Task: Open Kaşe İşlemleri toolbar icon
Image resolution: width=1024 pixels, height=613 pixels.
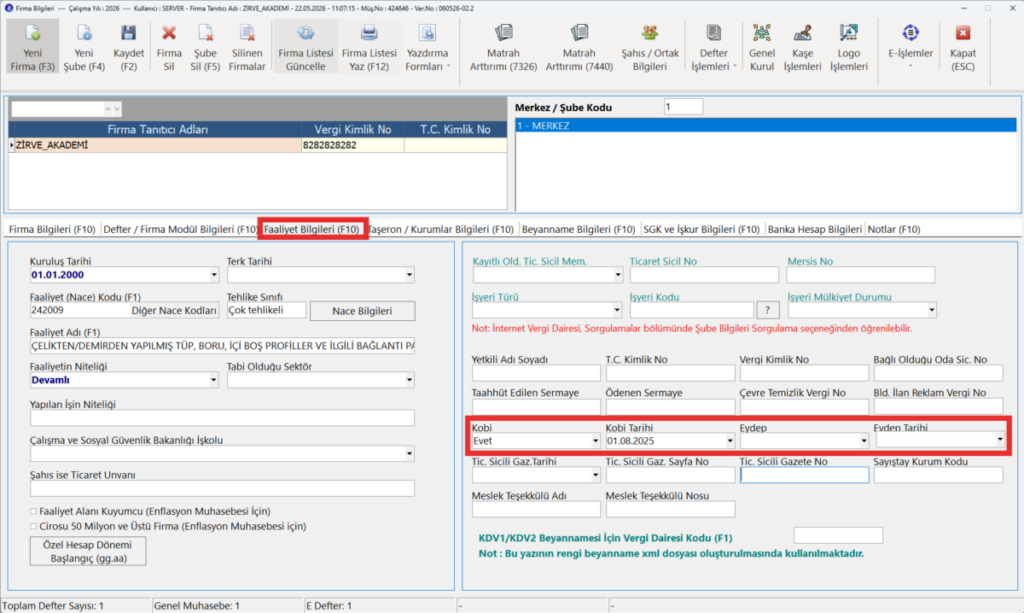Action: pos(802,33)
